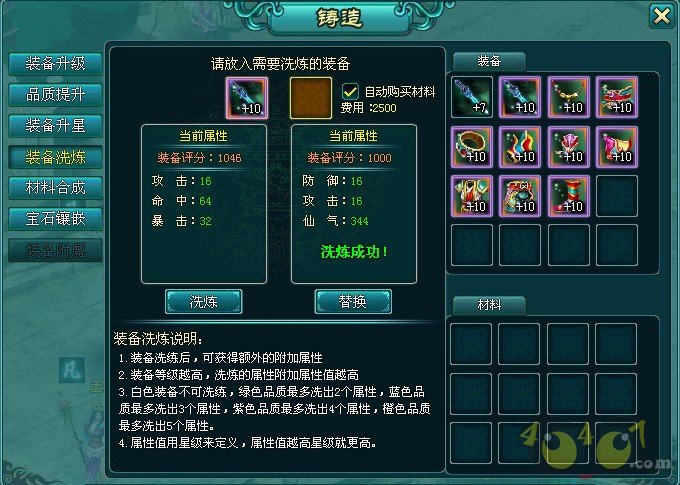
Task: Select the +10 red dragon belt icon
Action: 617,97
